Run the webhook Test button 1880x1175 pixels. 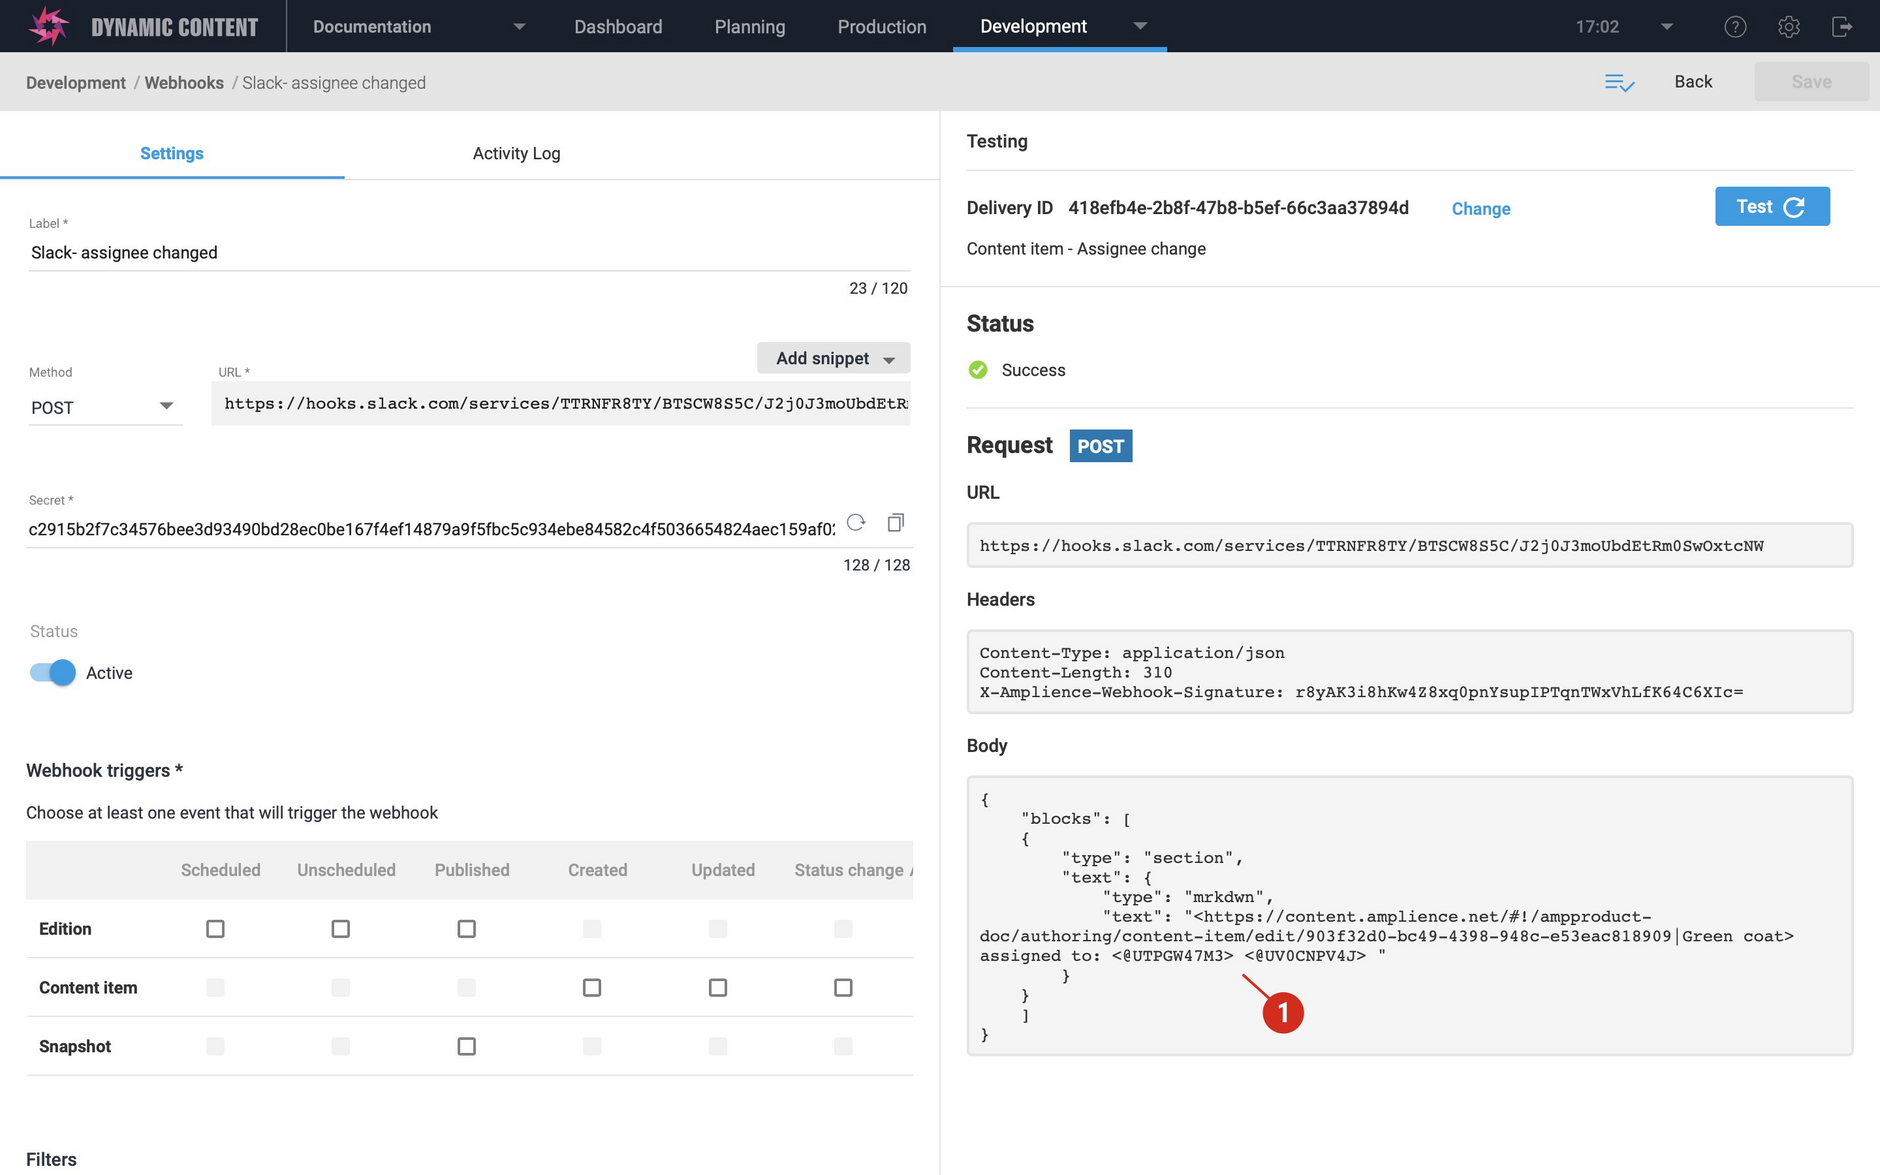point(1772,206)
